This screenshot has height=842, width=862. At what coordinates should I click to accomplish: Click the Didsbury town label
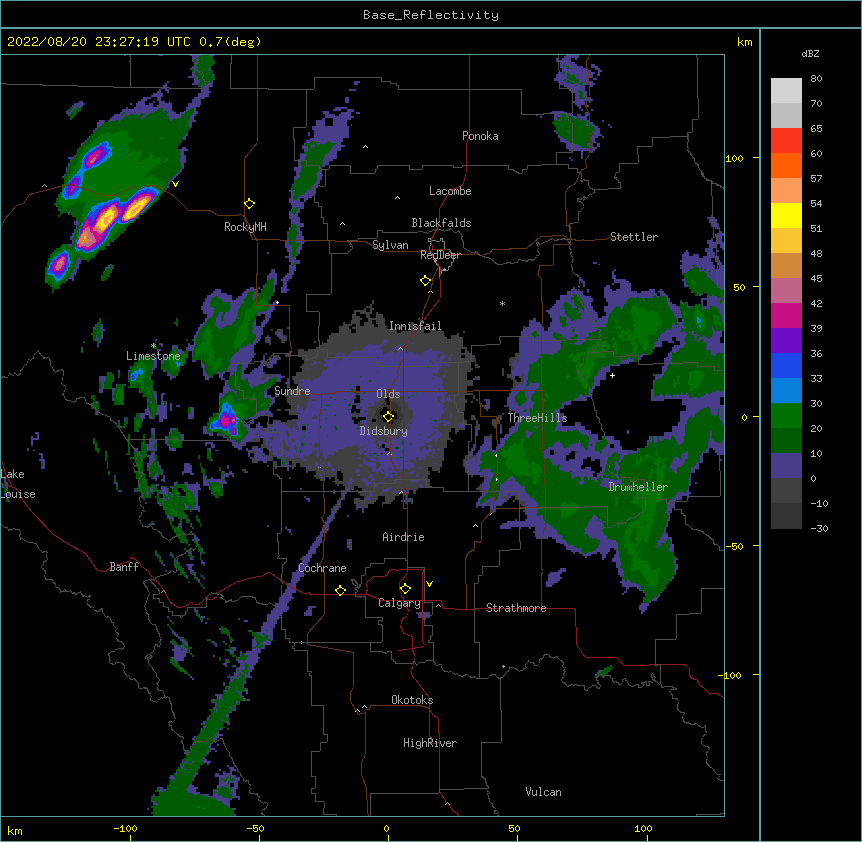(x=384, y=431)
